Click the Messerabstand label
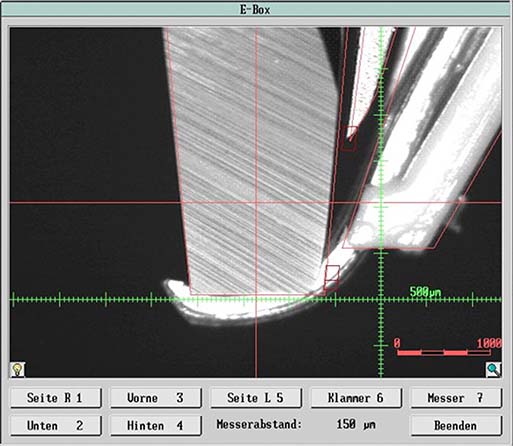The height and width of the screenshot is (446, 513). click(x=259, y=425)
